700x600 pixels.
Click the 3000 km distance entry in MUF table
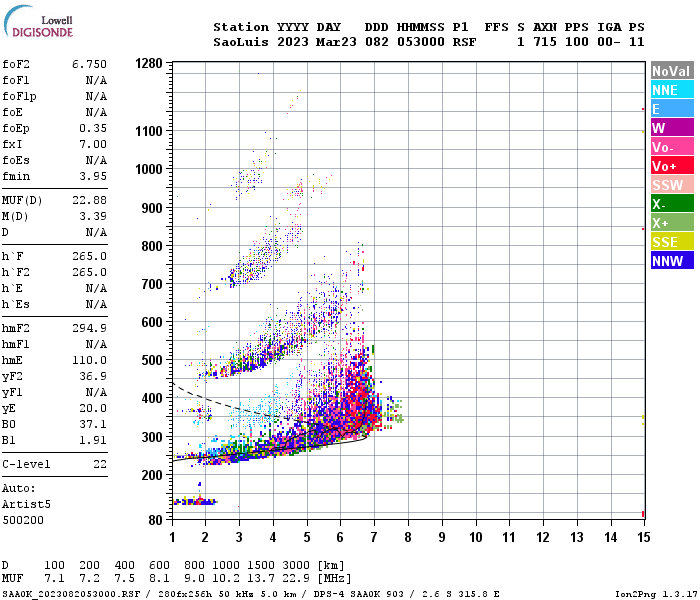tap(296, 565)
